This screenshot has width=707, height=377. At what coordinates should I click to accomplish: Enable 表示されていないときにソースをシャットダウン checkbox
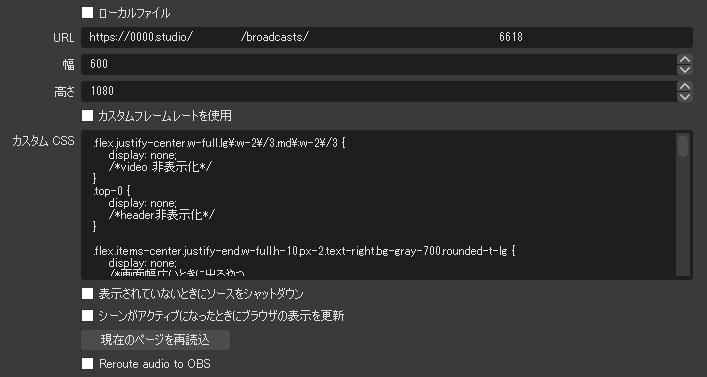point(87,294)
